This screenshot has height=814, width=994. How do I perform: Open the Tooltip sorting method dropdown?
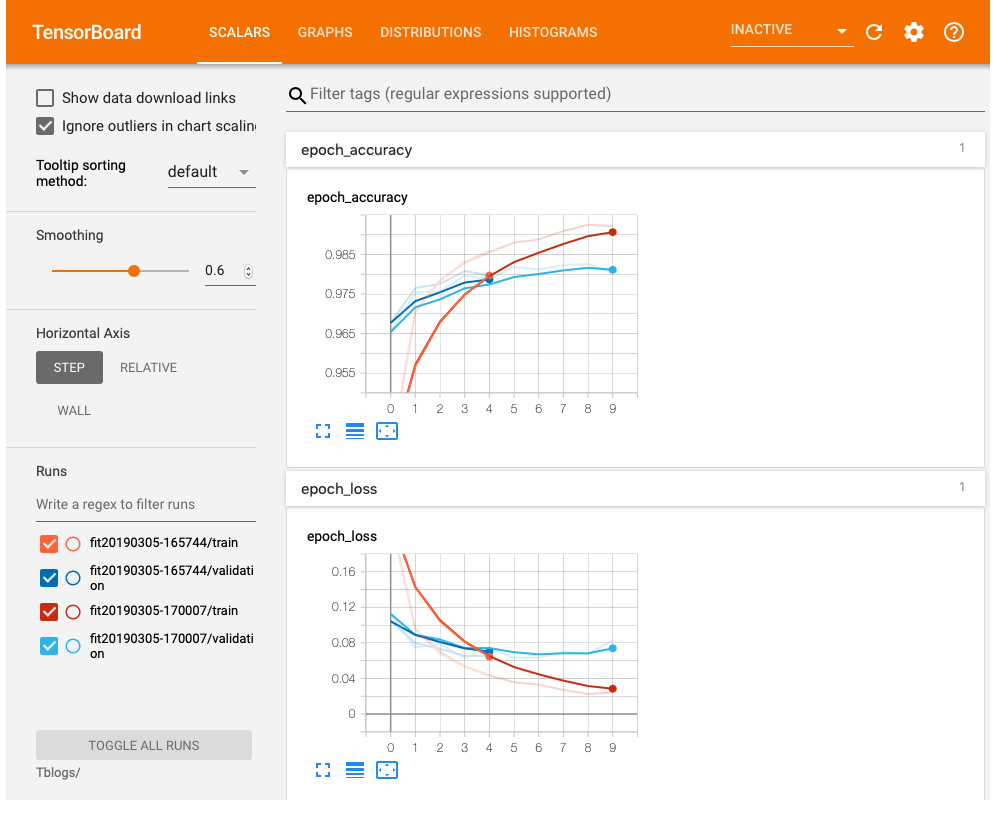[211, 171]
